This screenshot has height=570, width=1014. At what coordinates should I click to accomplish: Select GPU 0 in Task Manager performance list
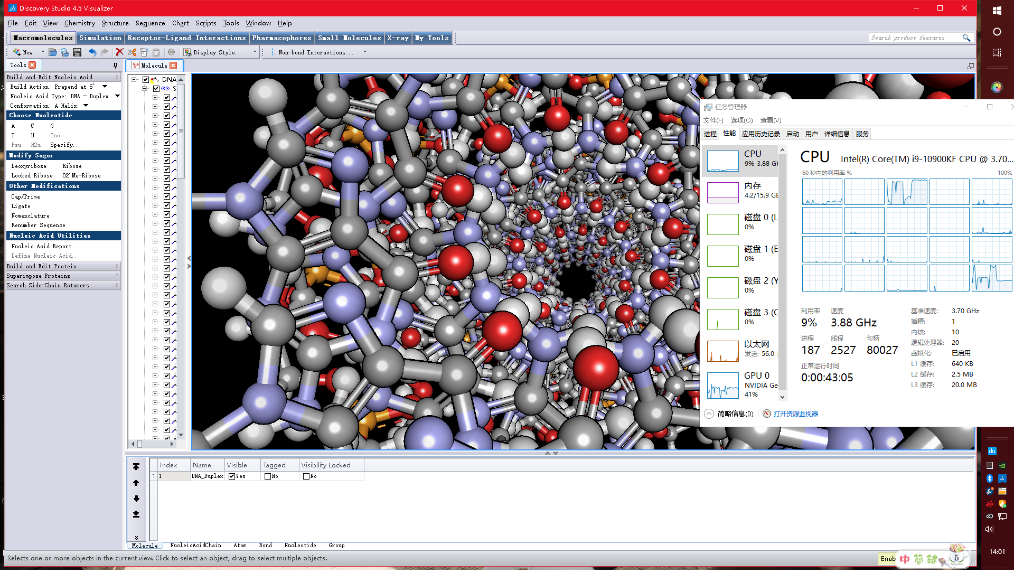pyautogui.click(x=749, y=384)
